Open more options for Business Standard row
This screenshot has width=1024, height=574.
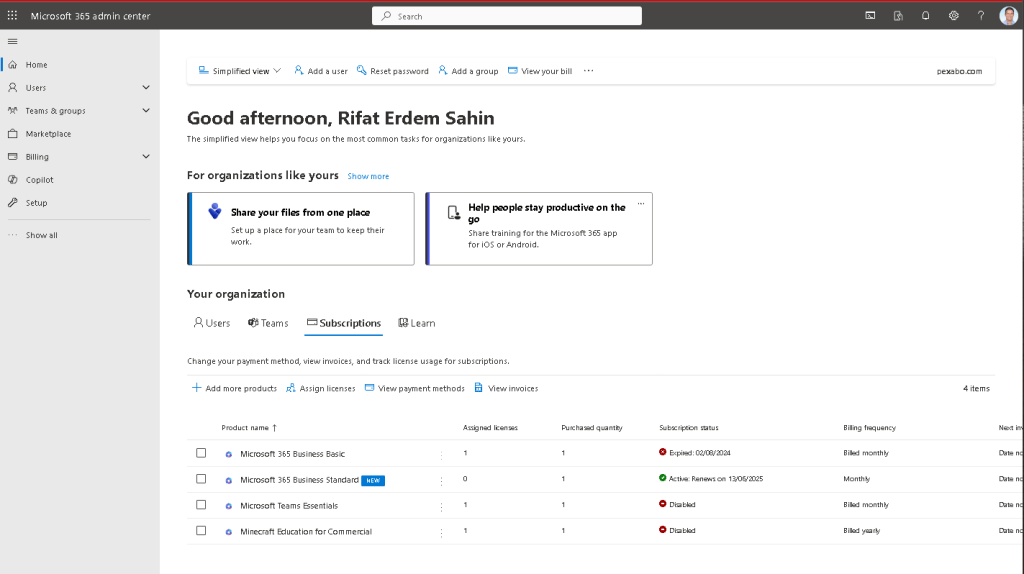441,481
